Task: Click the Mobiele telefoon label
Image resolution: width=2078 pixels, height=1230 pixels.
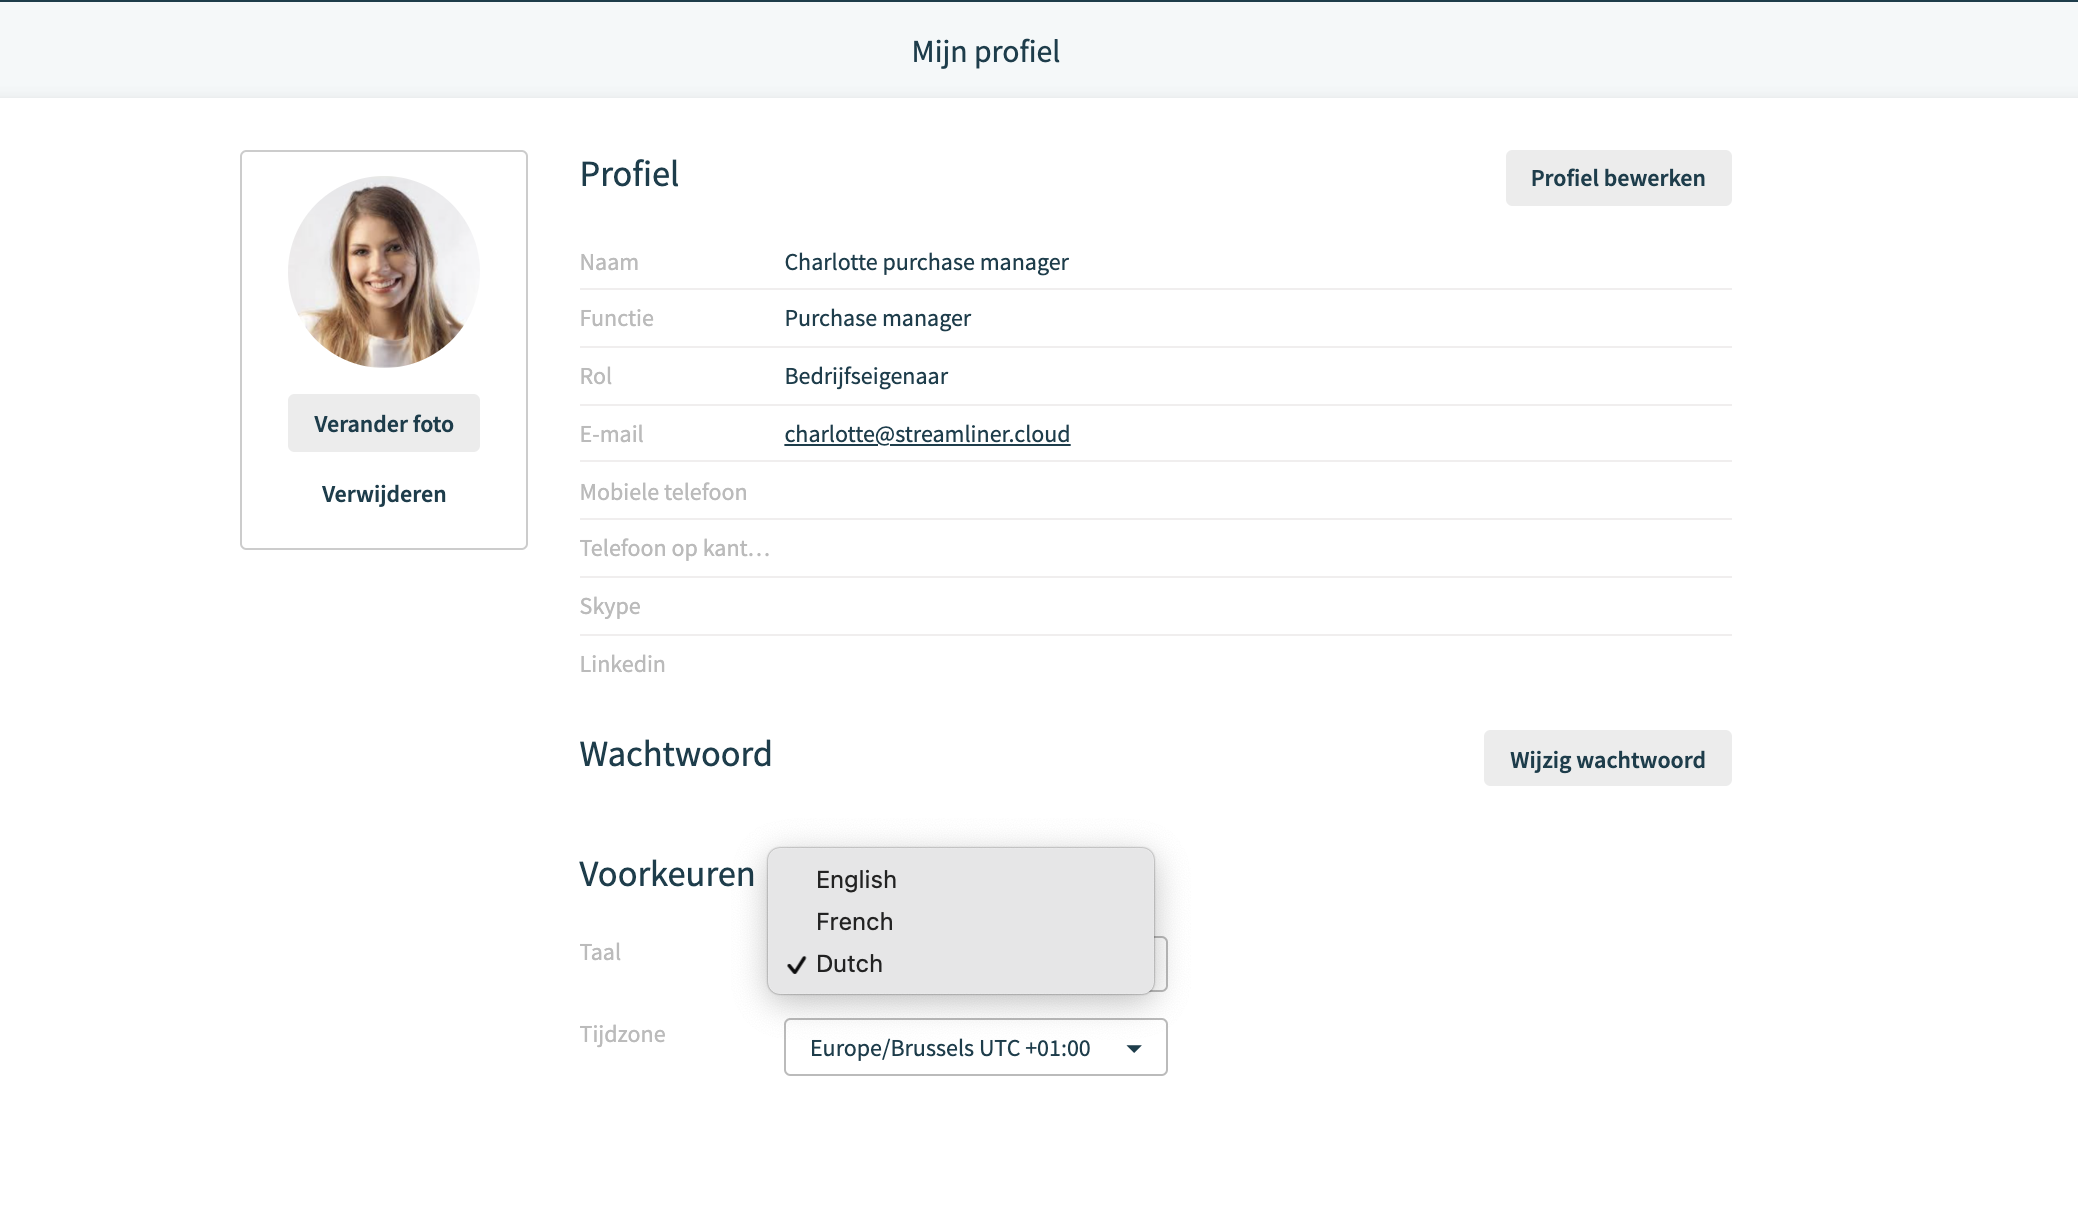Action: click(663, 492)
